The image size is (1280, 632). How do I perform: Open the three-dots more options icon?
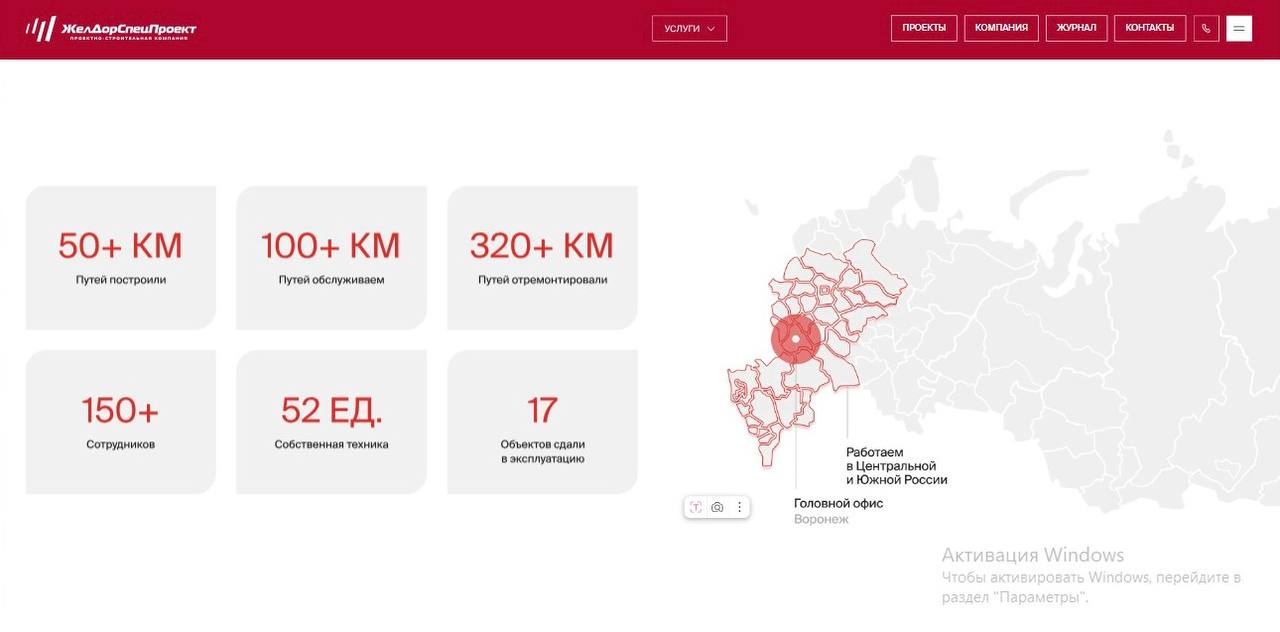740,507
